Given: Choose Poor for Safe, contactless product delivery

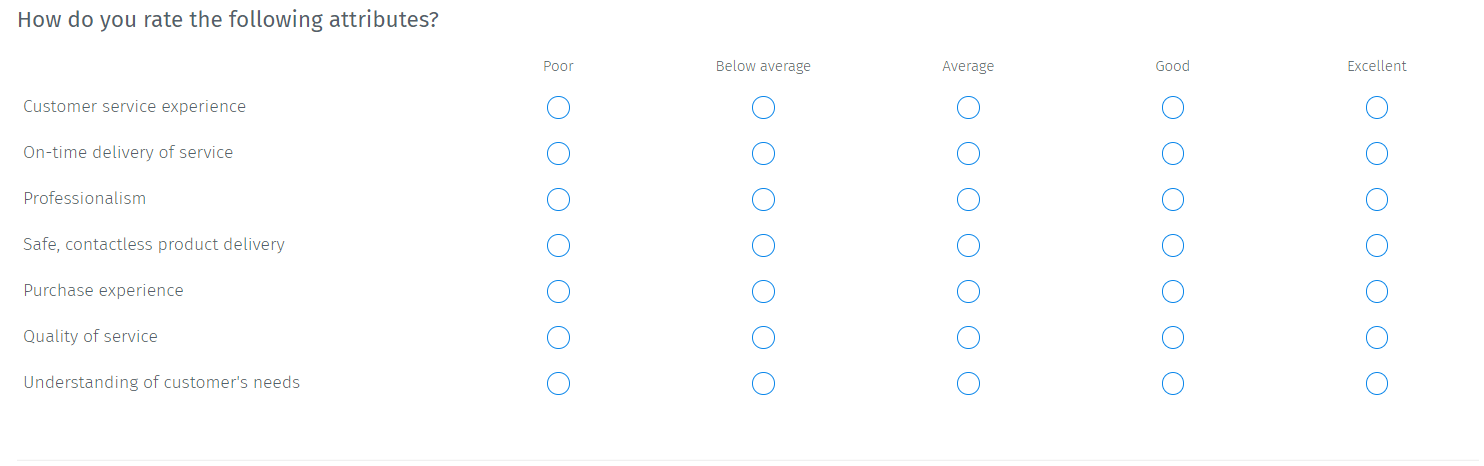Looking at the screenshot, I should click(x=559, y=245).
